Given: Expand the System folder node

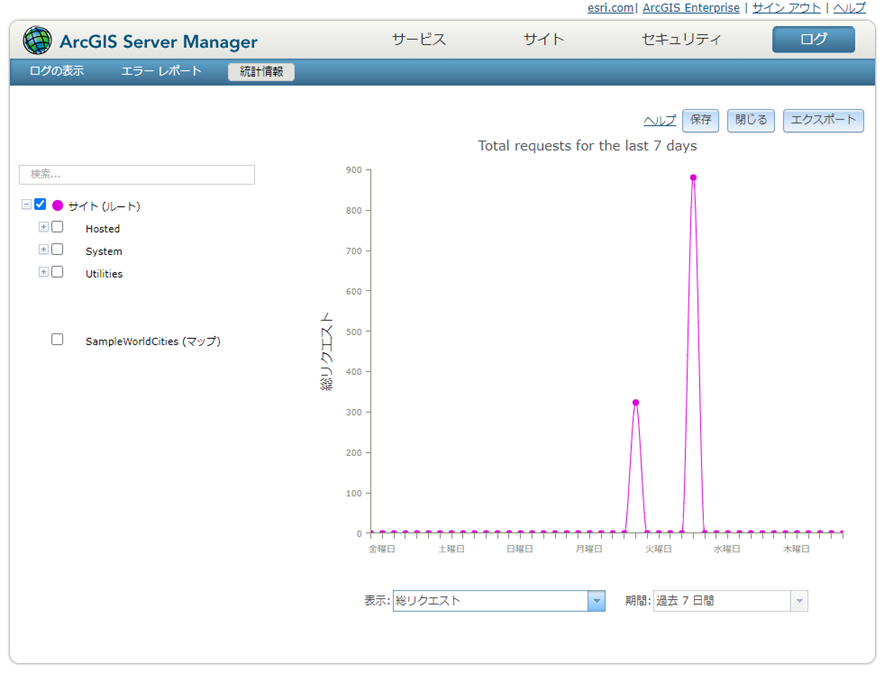Looking at the screenshot, I should coord(43,249).
